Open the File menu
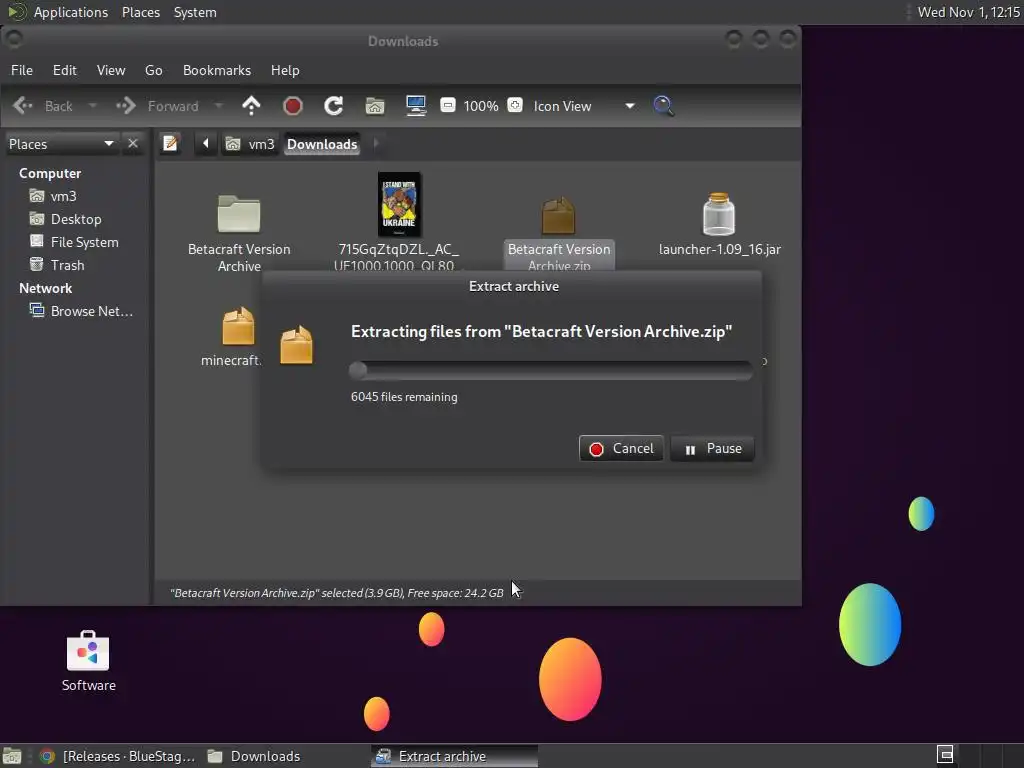Viewport: 1024px width, 768px height. (22, 70)
